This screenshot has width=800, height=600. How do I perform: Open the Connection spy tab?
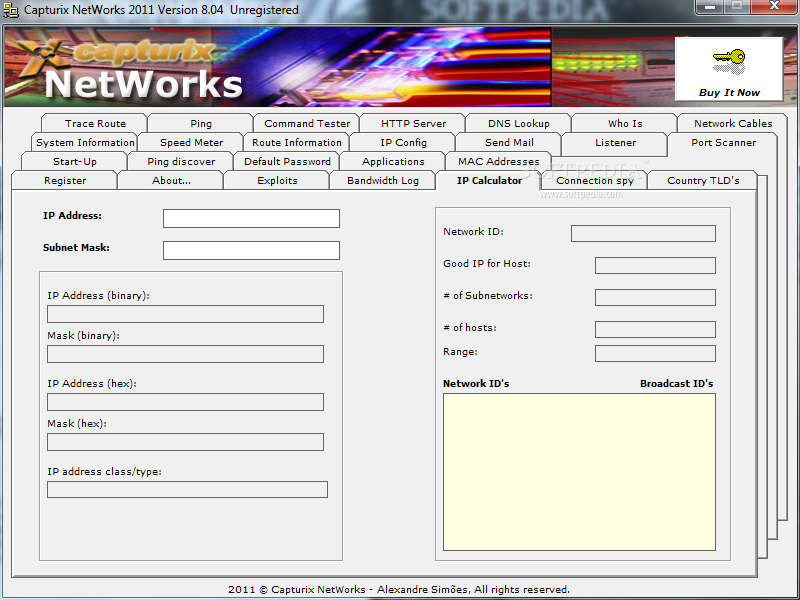point(595,181)
